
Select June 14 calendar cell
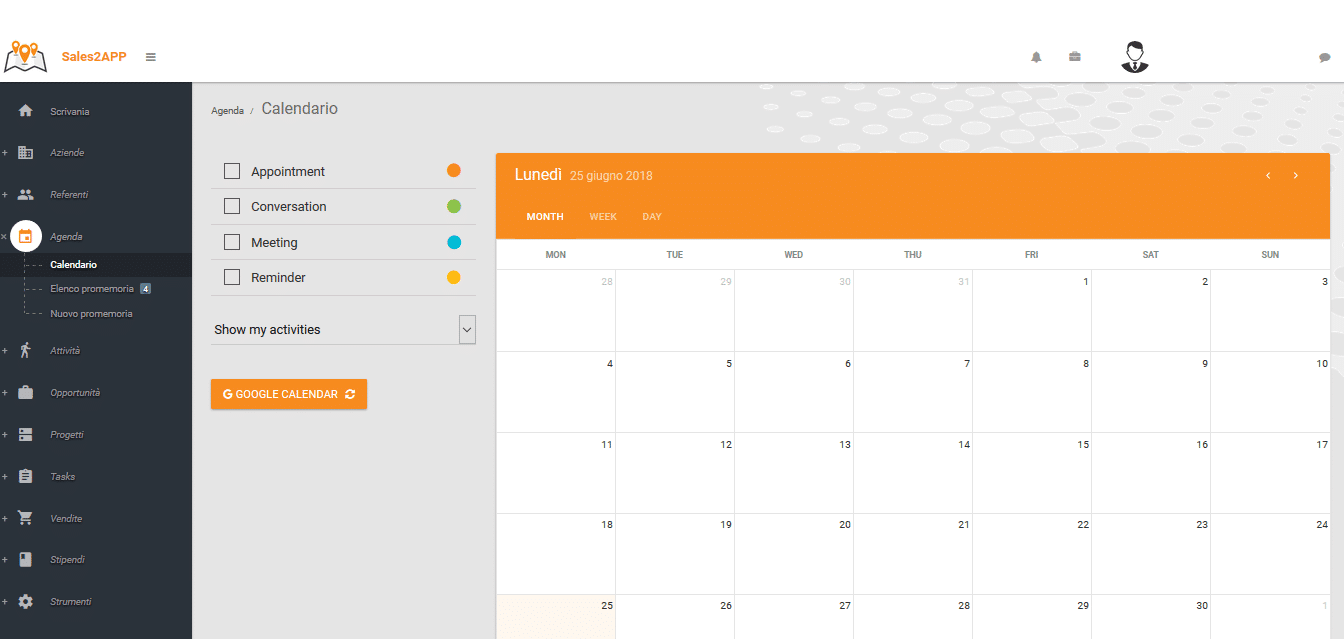[x=912, y=472]
